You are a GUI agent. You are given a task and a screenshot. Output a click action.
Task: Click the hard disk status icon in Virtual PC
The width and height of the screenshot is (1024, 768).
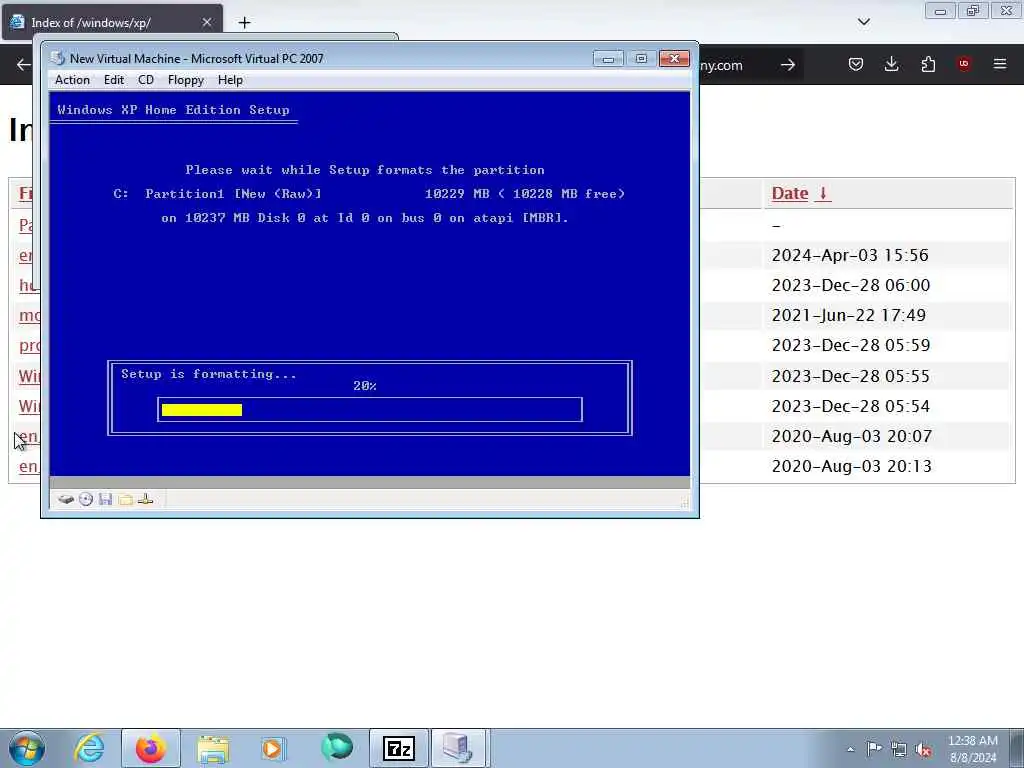click(66, 500)
